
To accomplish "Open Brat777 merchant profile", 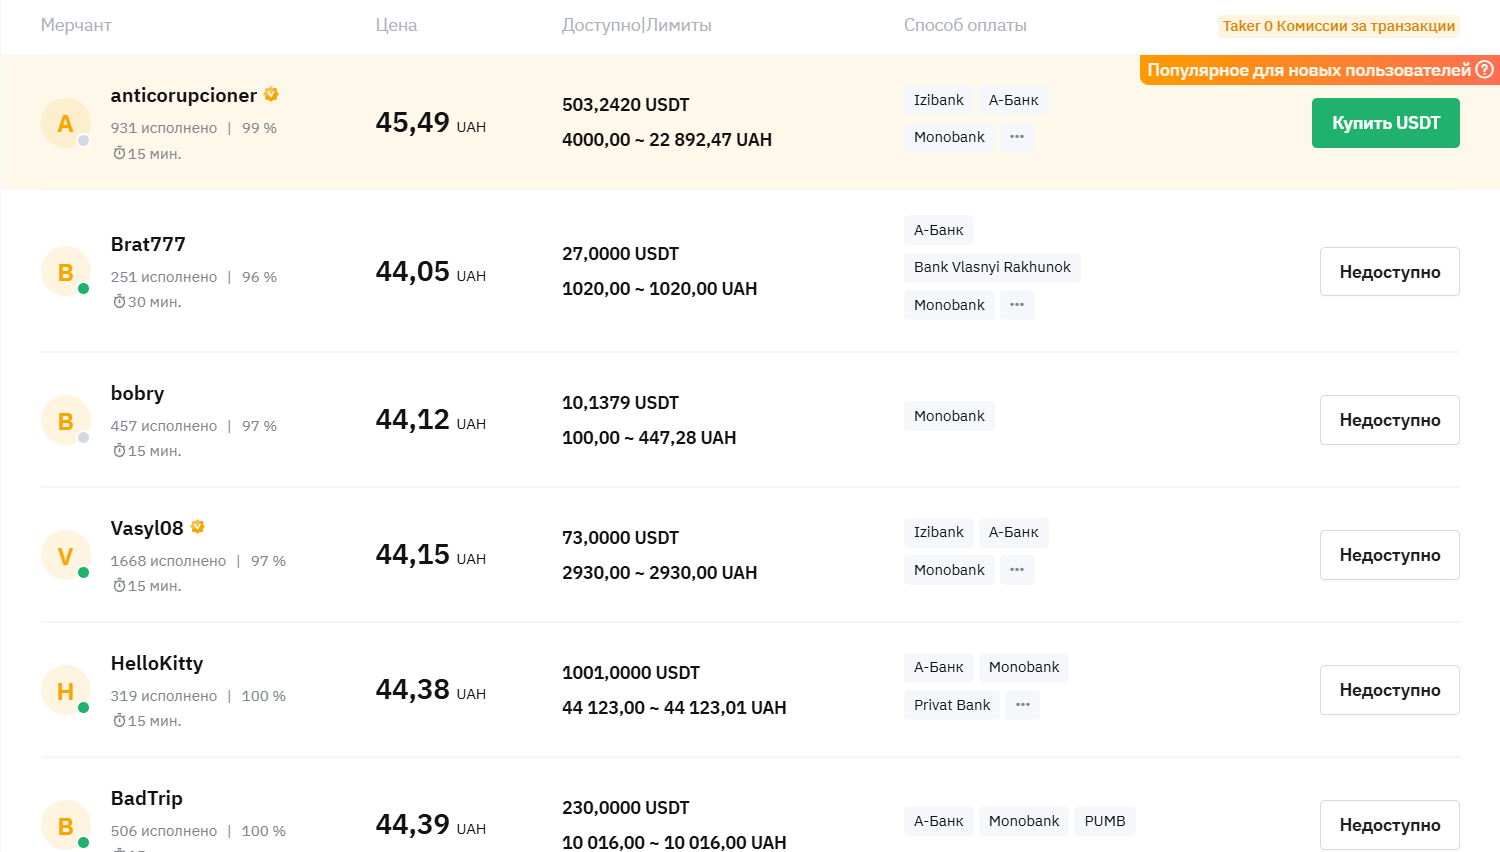I will click(x=148, y=244).
